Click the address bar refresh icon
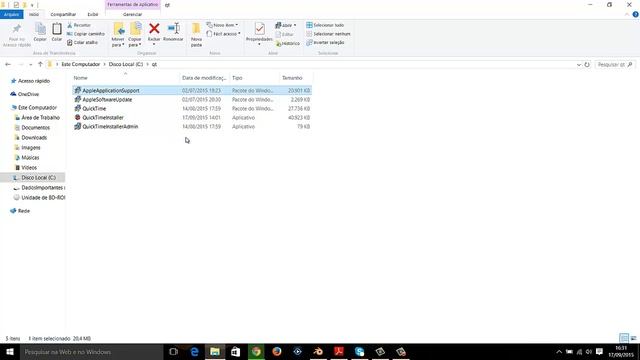Image resolution: width=640 pixels, height=360 pixels. (587, 64)
